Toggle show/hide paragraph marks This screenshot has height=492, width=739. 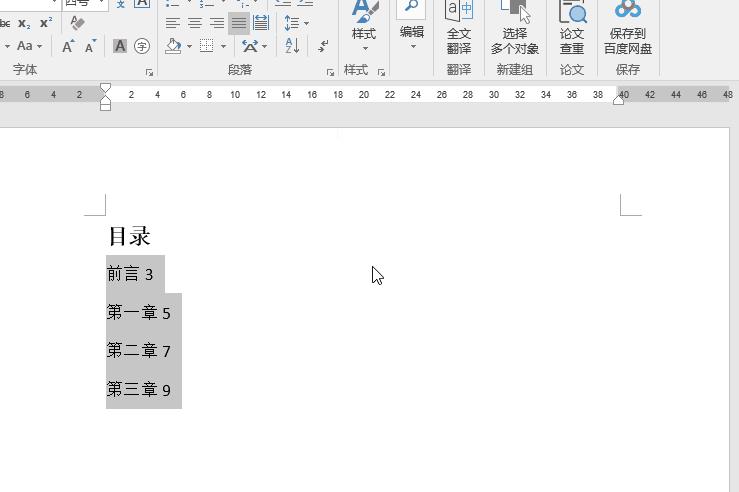323,46
